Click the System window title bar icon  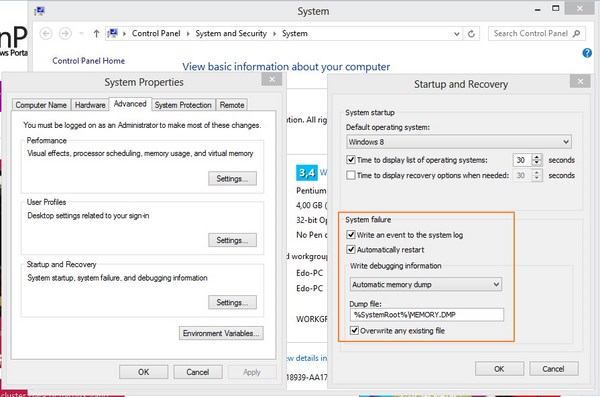coord(40,11)
